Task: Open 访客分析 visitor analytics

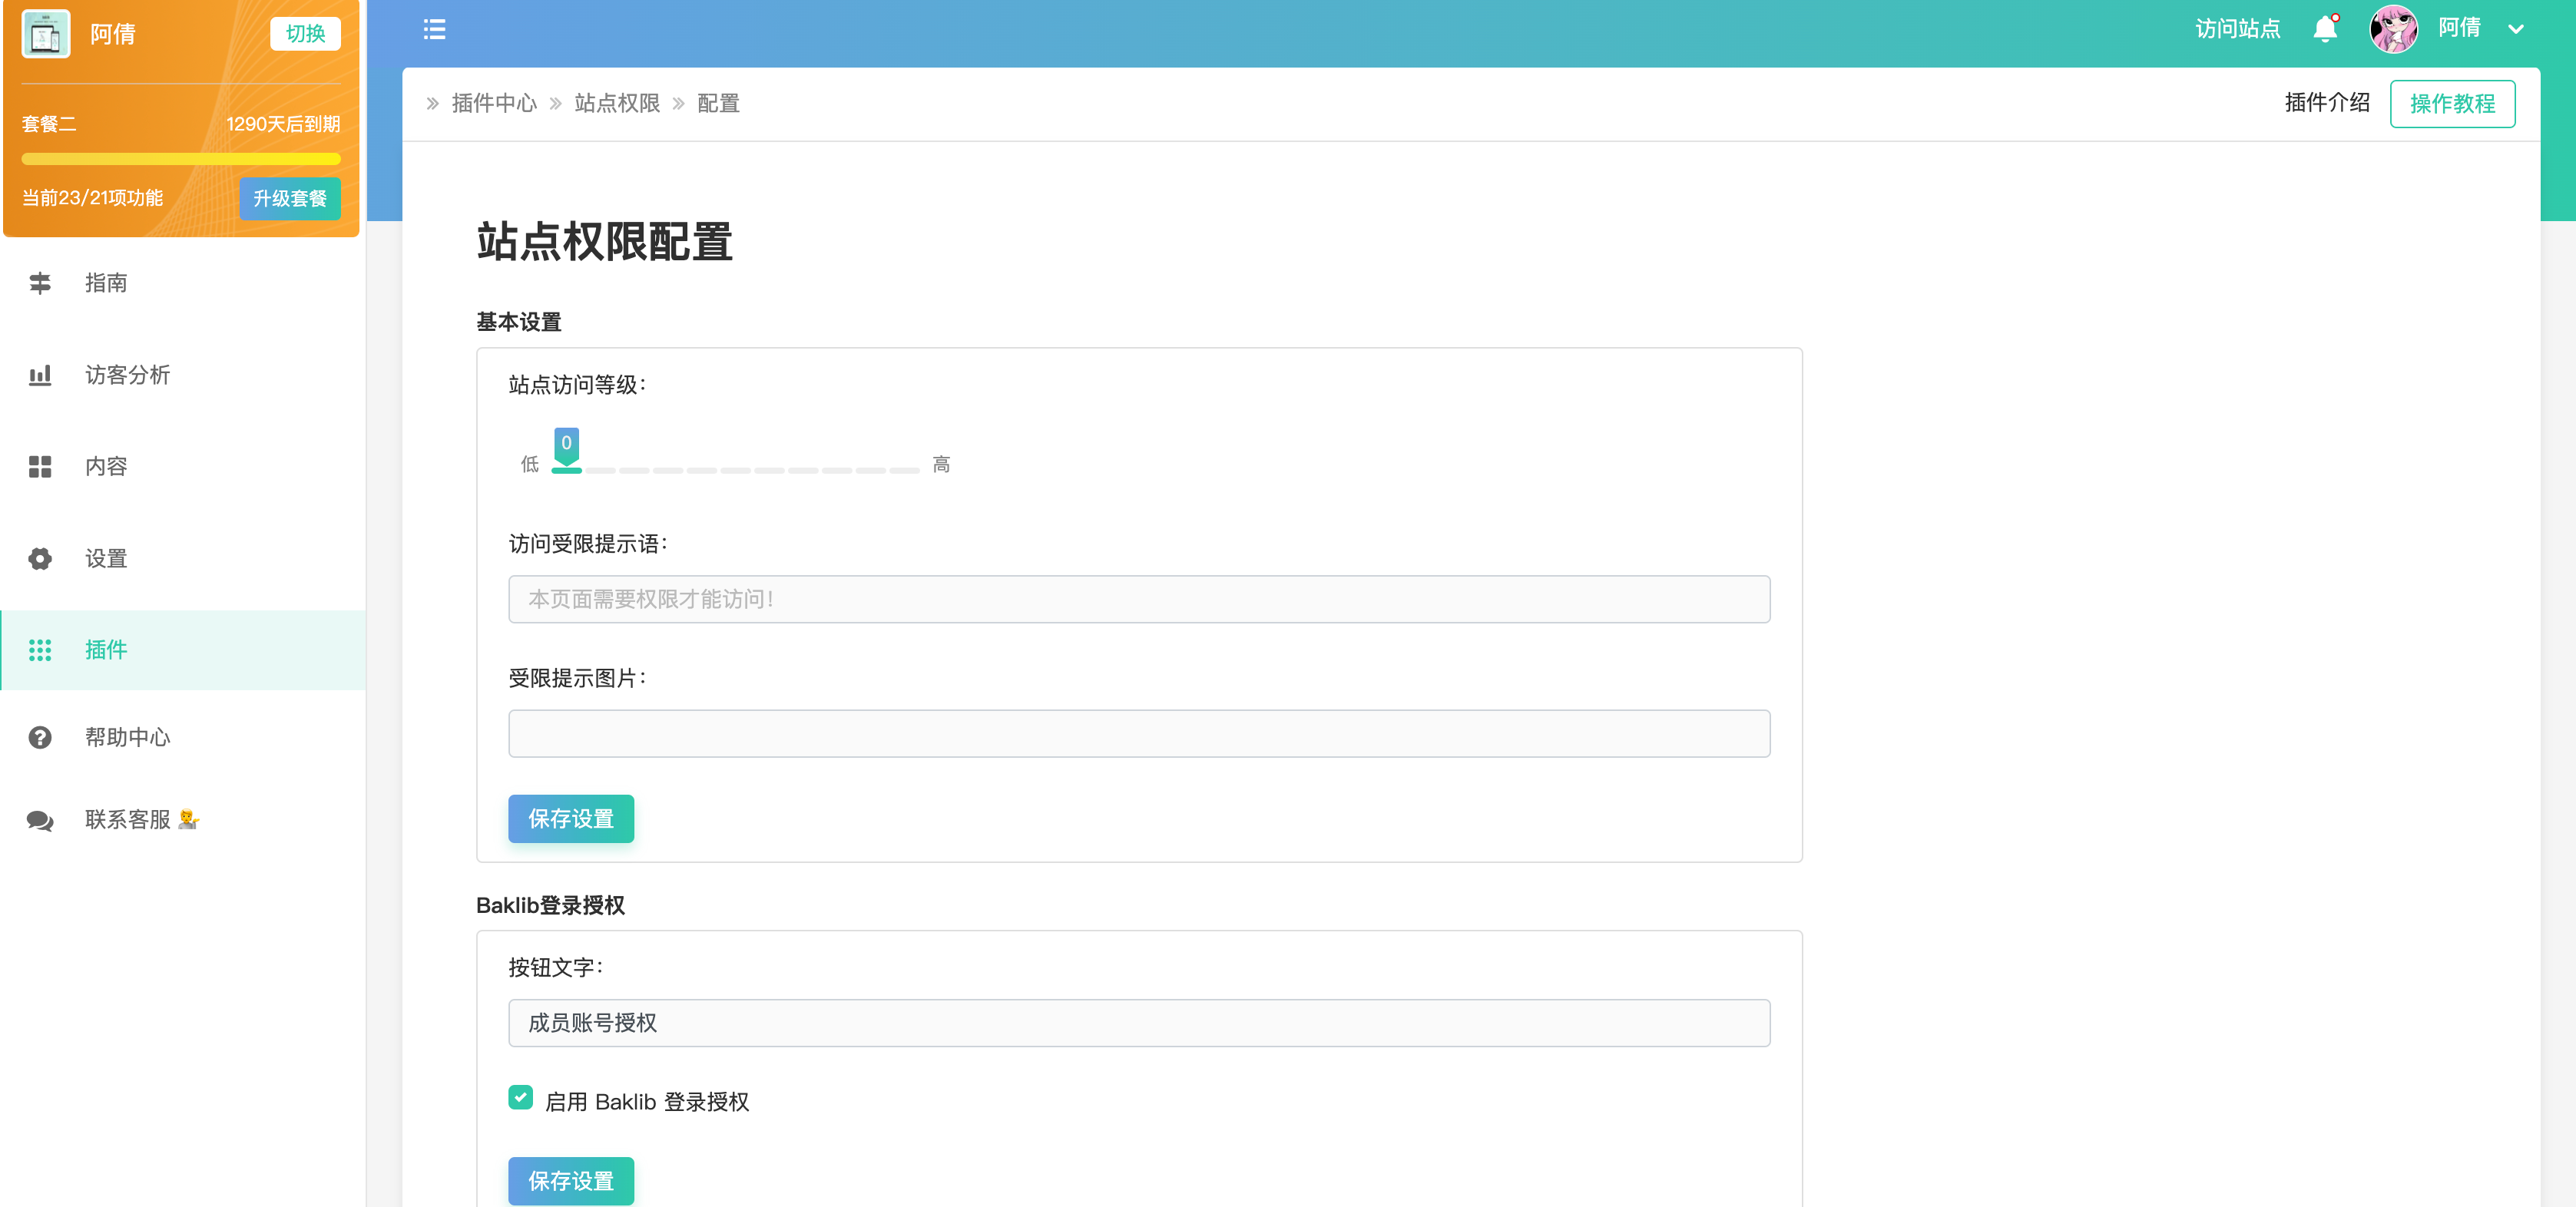Action: tap(127, 375)
